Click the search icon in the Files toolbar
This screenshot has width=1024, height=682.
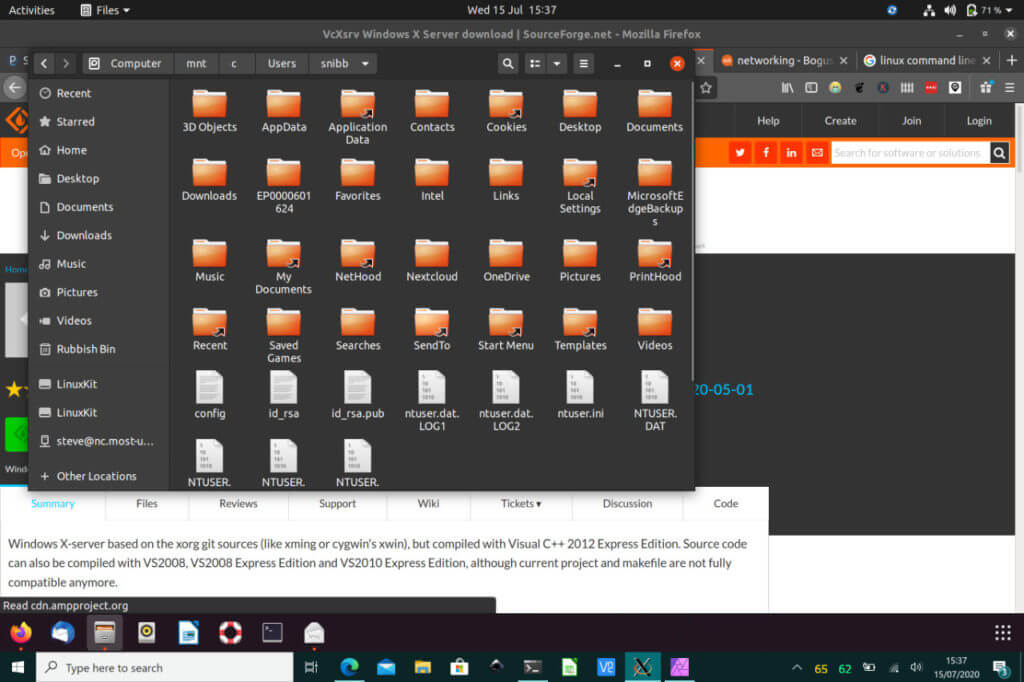click(508, 62)
